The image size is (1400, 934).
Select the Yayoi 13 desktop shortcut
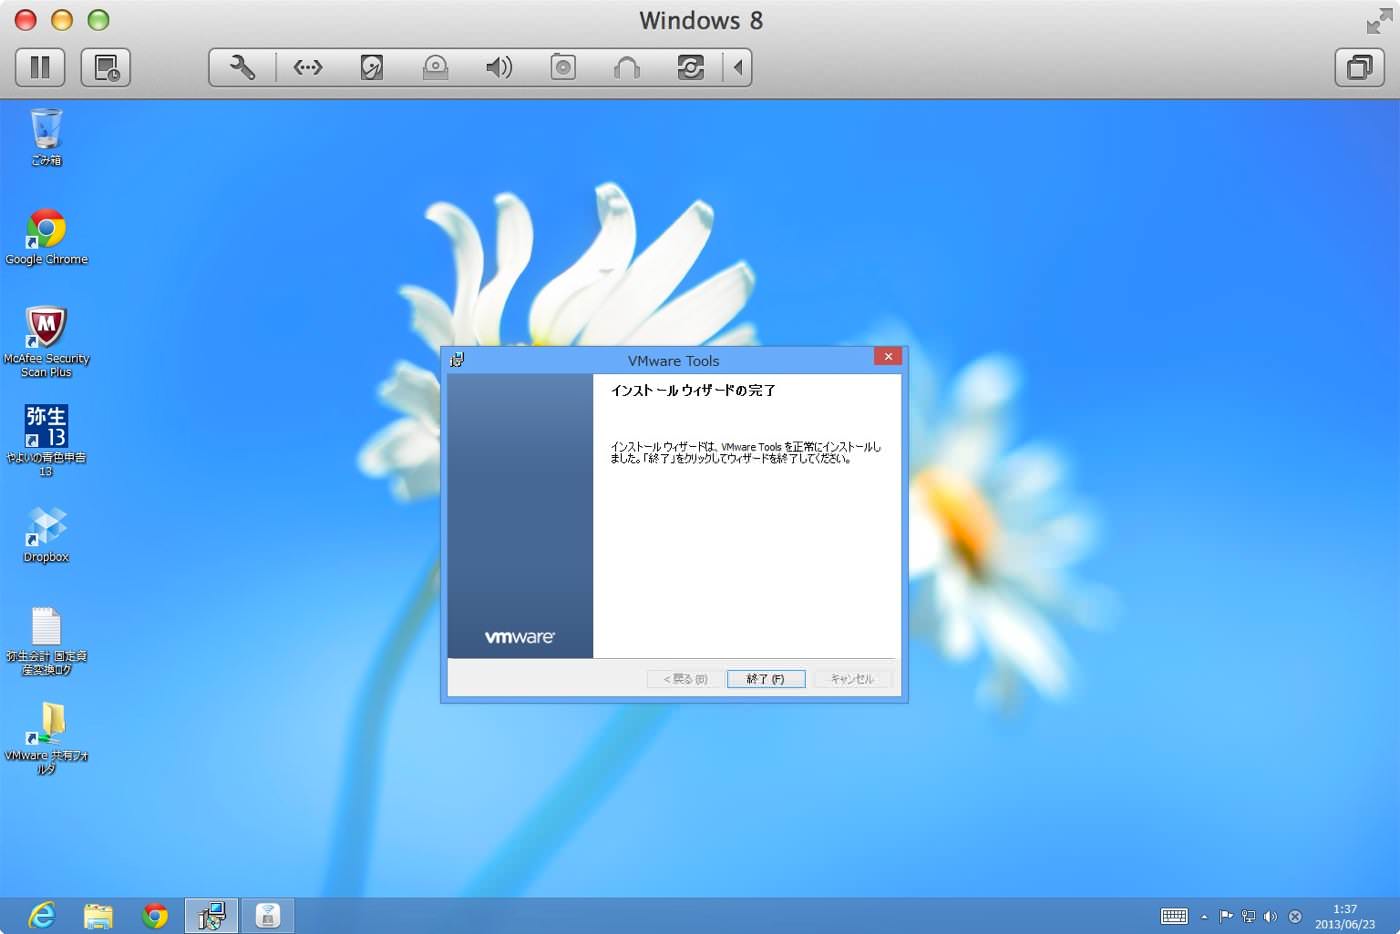[46, 441]
